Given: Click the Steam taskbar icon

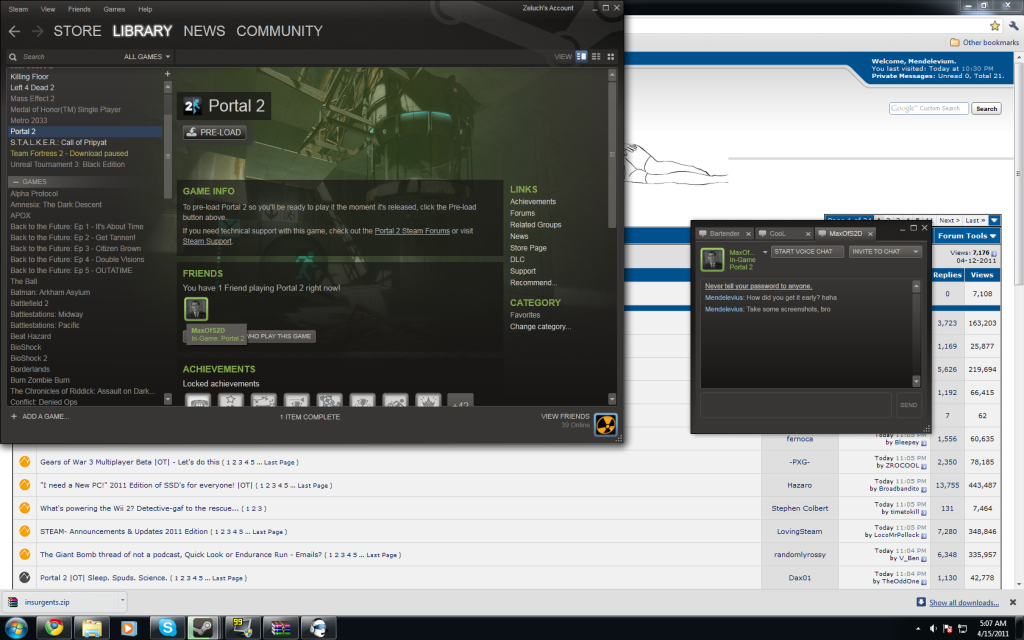Looking at the screenshot, I should coord(203,628).
